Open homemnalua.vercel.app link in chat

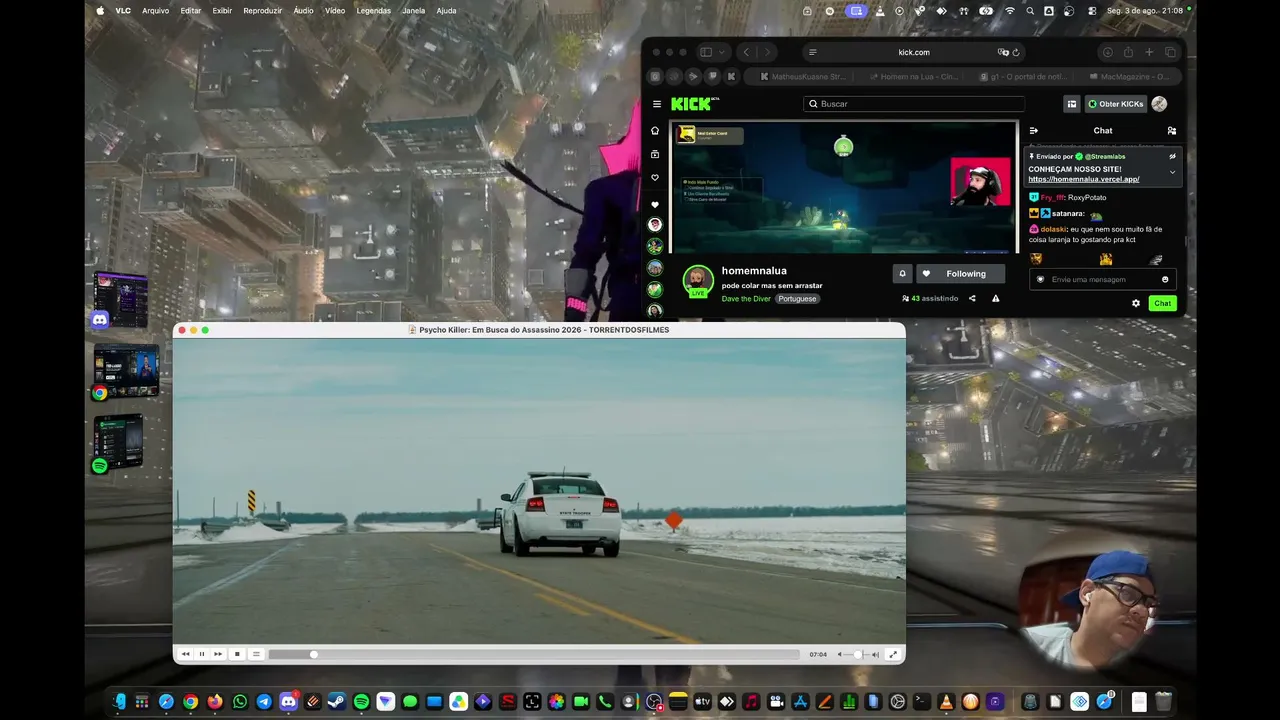click(1084, 179)
